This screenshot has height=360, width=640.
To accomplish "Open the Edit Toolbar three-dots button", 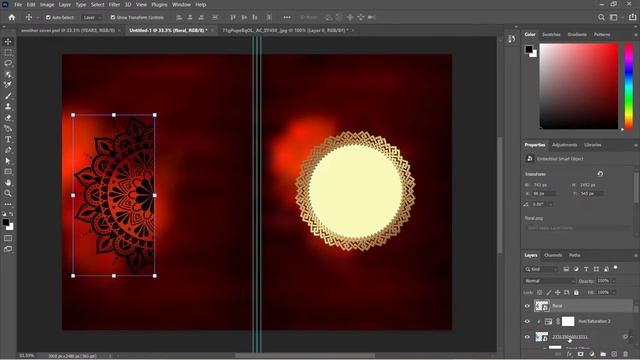I will click(8, 204).
